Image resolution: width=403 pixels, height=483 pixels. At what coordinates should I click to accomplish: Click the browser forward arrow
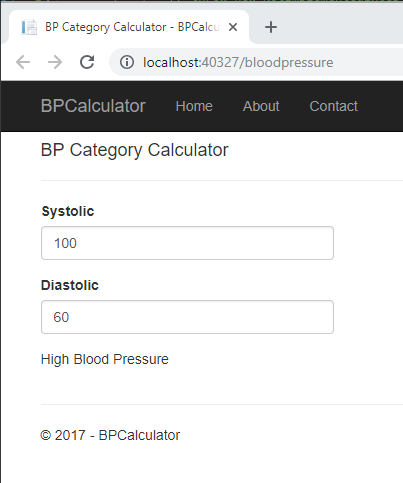55,62
